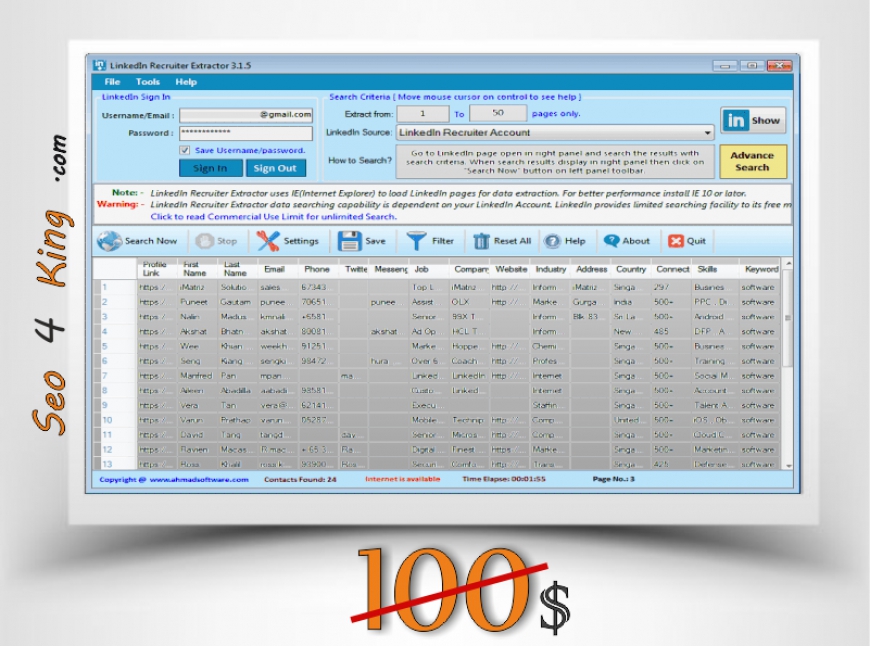Open the Commercial Use Limit link
This screenshot has width=870, height=646.
[274, 216]
